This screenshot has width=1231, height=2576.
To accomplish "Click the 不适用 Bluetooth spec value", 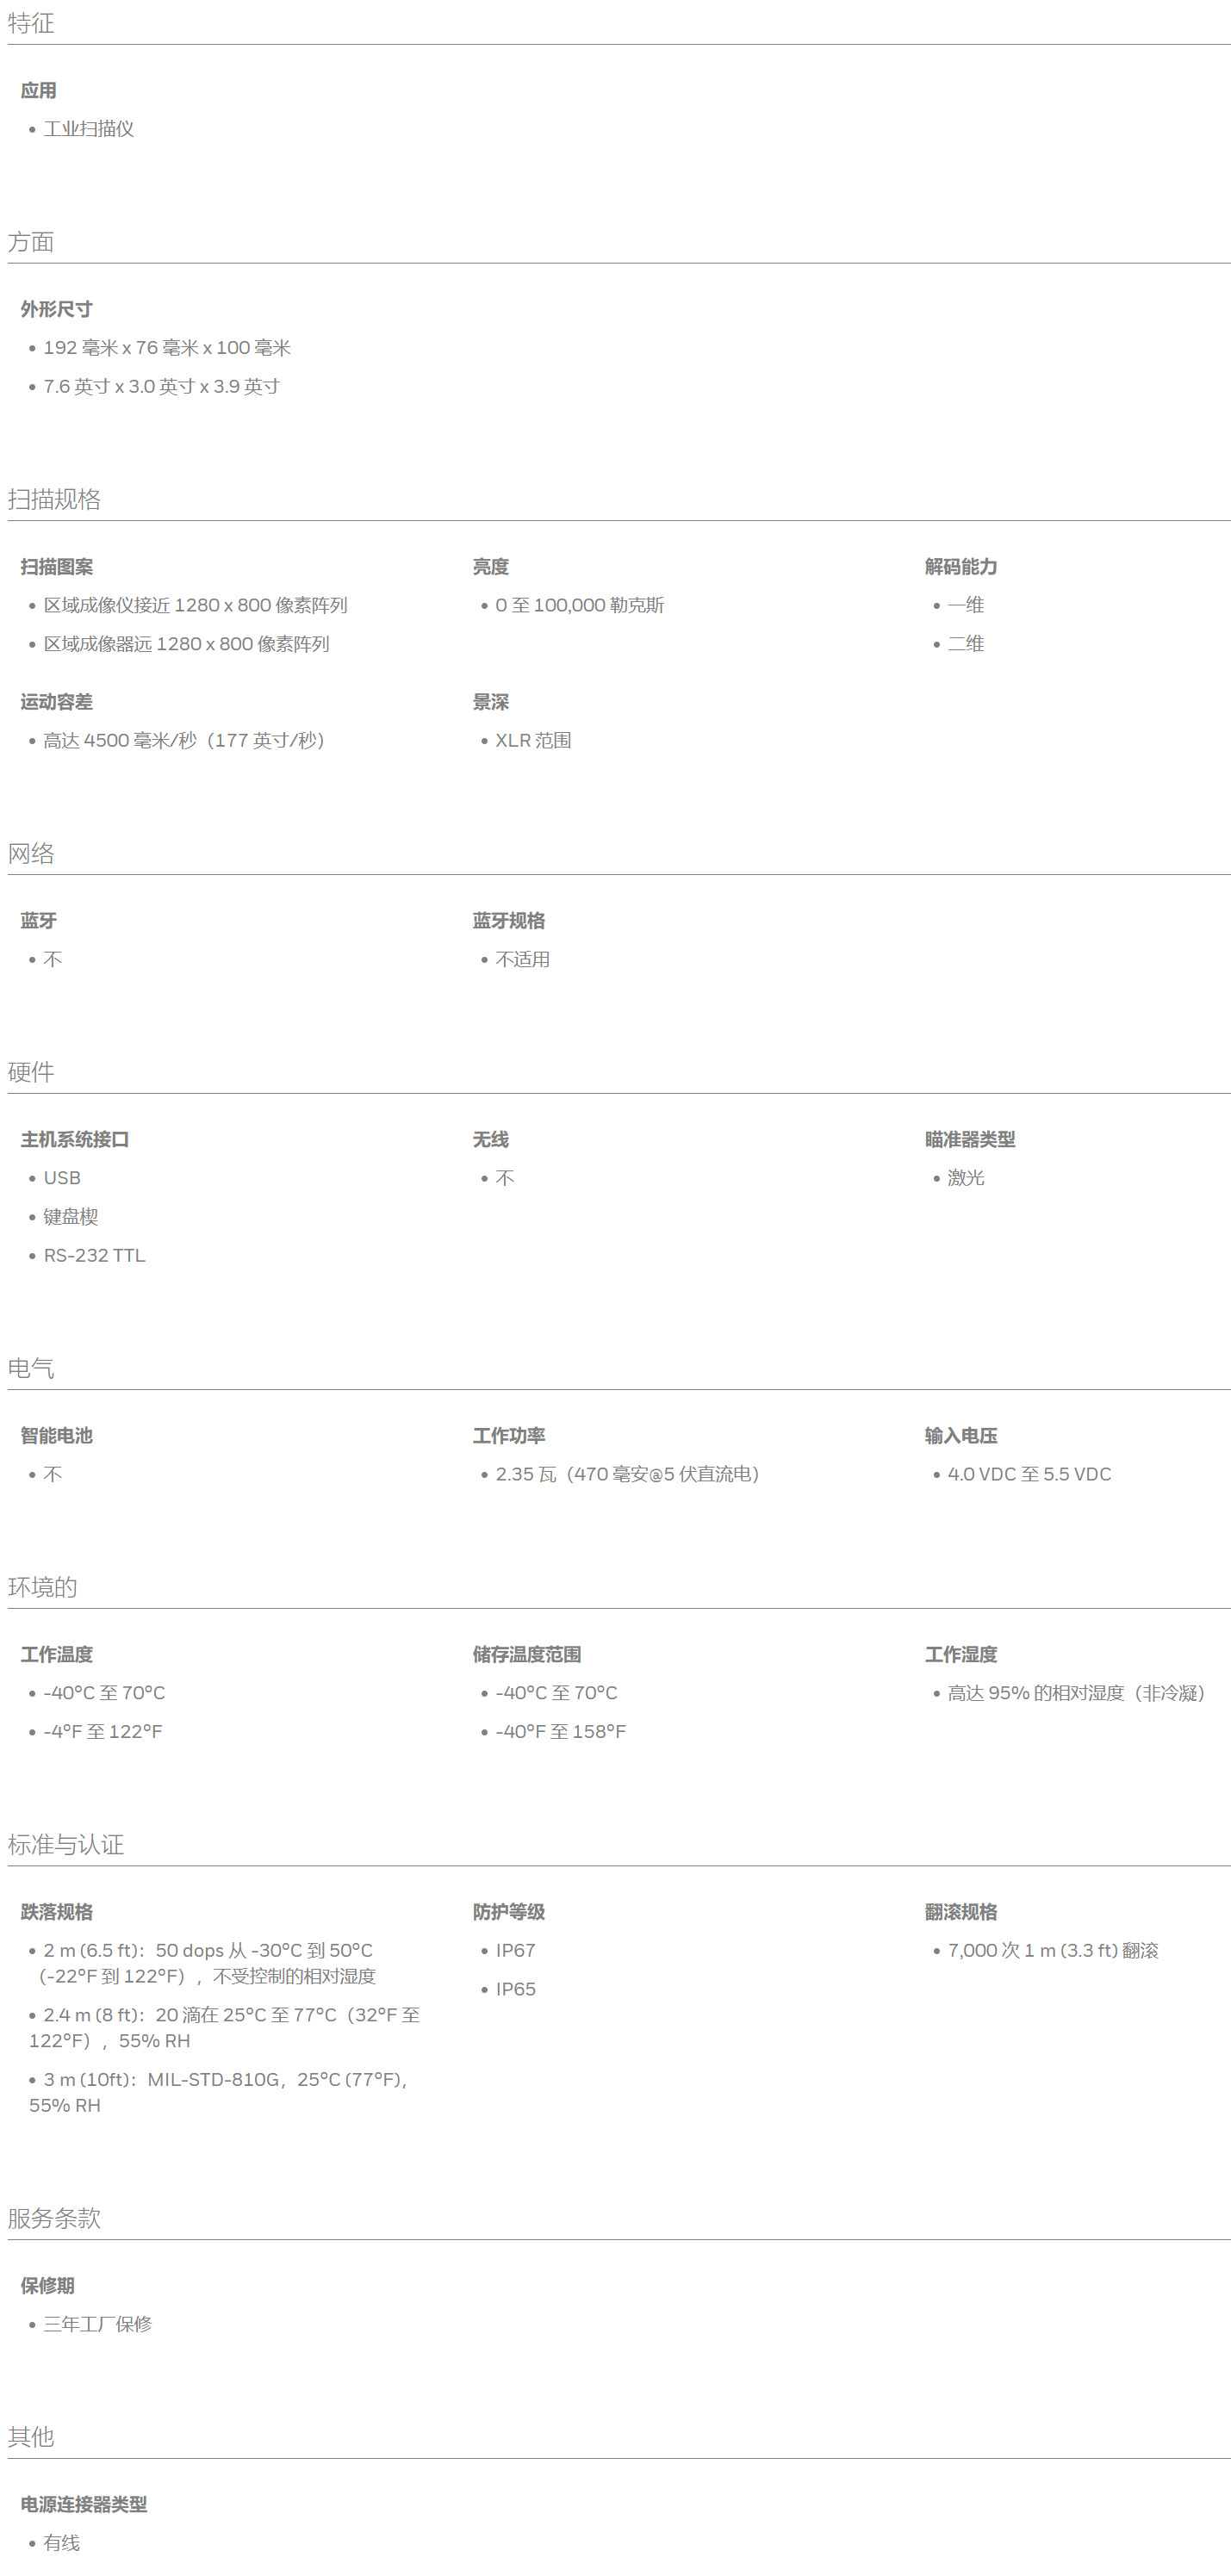I will (523, 959).
